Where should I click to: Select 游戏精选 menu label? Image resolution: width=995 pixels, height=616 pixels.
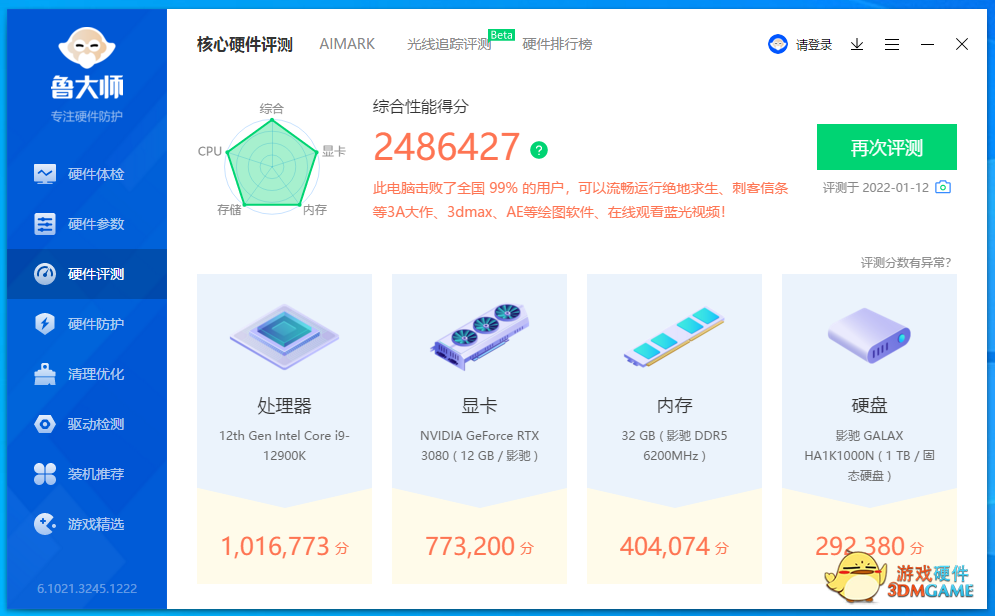96,524
